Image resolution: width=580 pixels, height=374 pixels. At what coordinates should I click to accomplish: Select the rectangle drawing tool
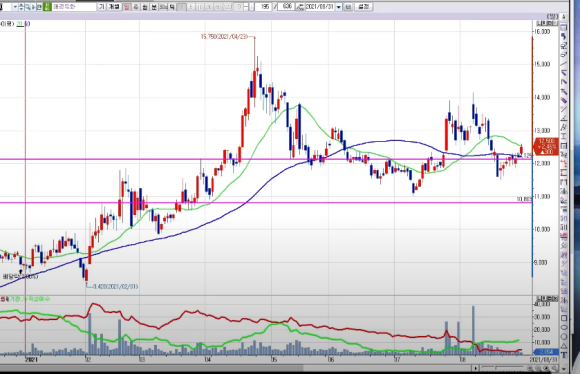pyautogui.click(x=564, y=318)
